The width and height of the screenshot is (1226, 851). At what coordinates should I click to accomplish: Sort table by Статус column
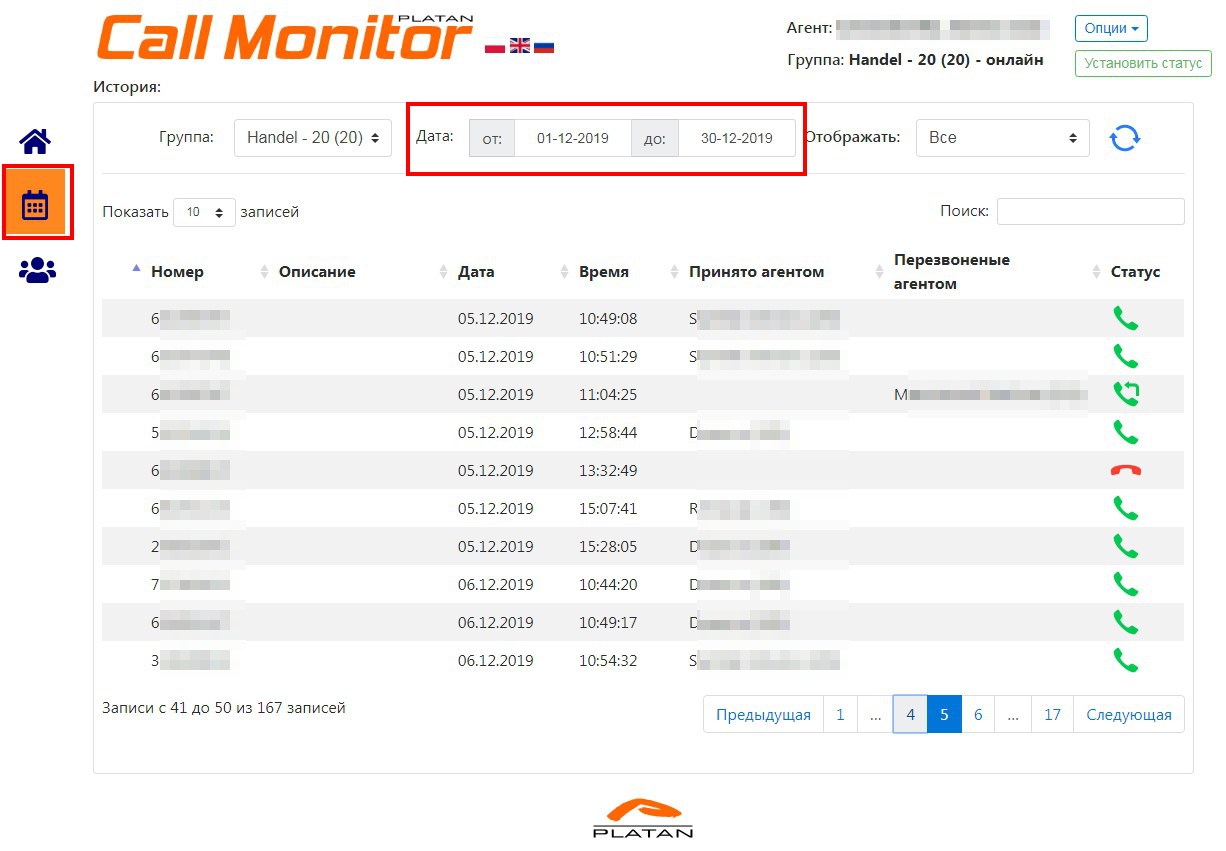(1136, 272)
